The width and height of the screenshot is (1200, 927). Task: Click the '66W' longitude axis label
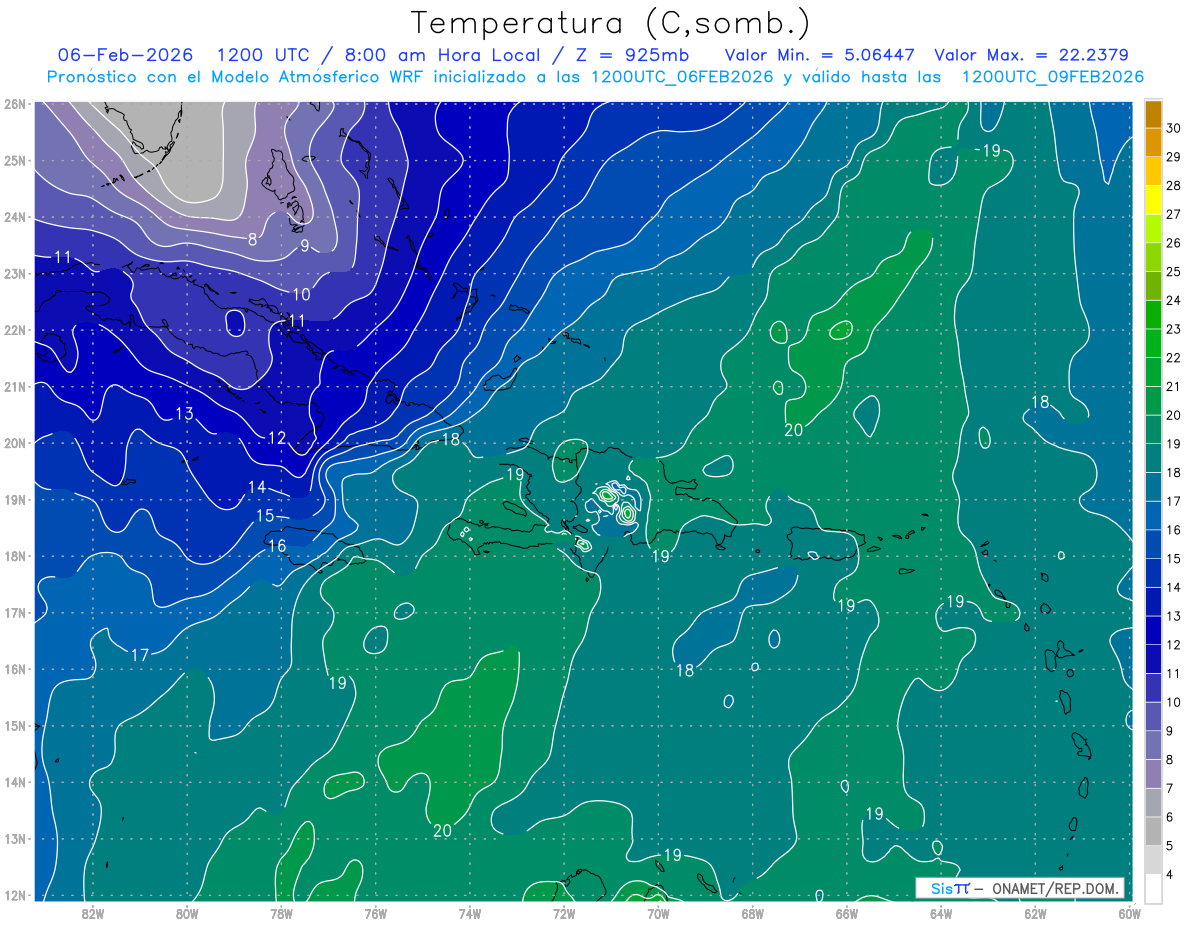(x=846, y=913)
